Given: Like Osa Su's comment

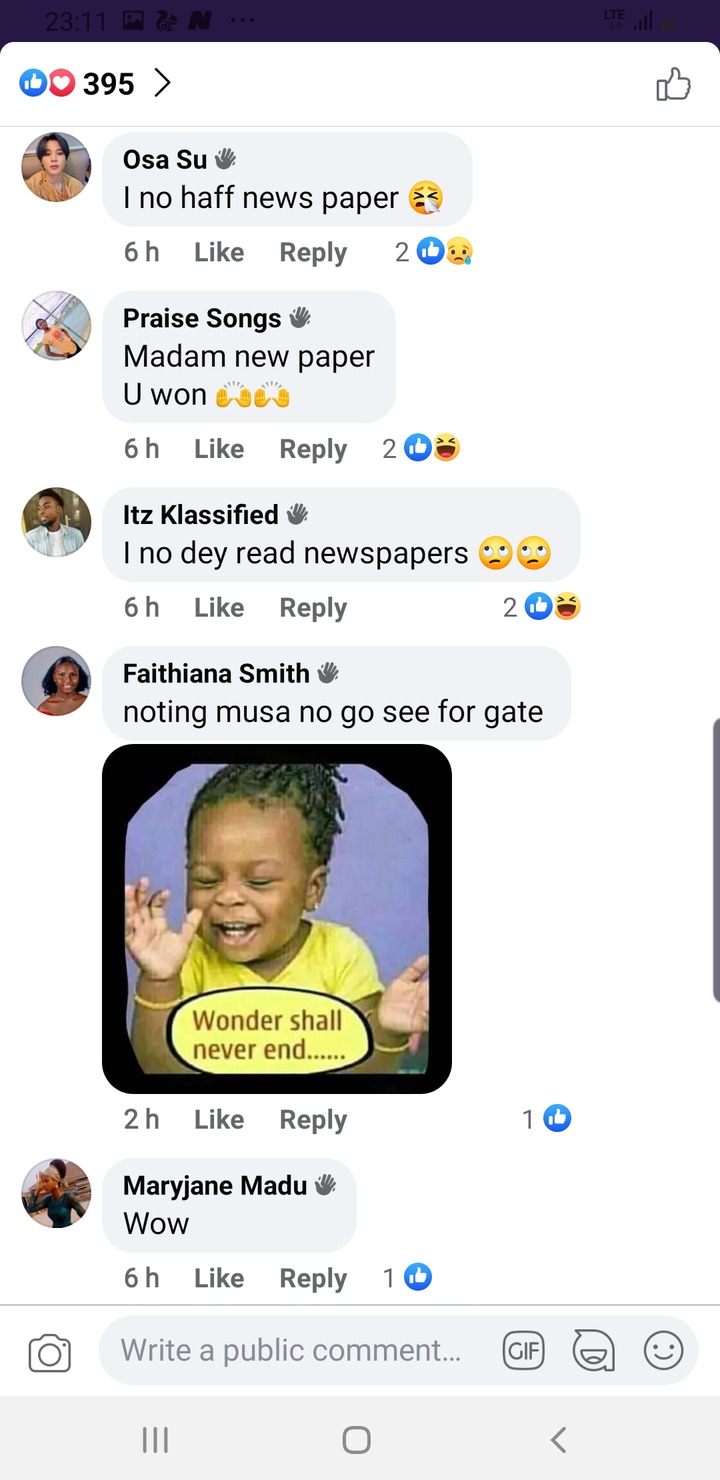Looking at the screenshot, I should [x=219, y=252].
